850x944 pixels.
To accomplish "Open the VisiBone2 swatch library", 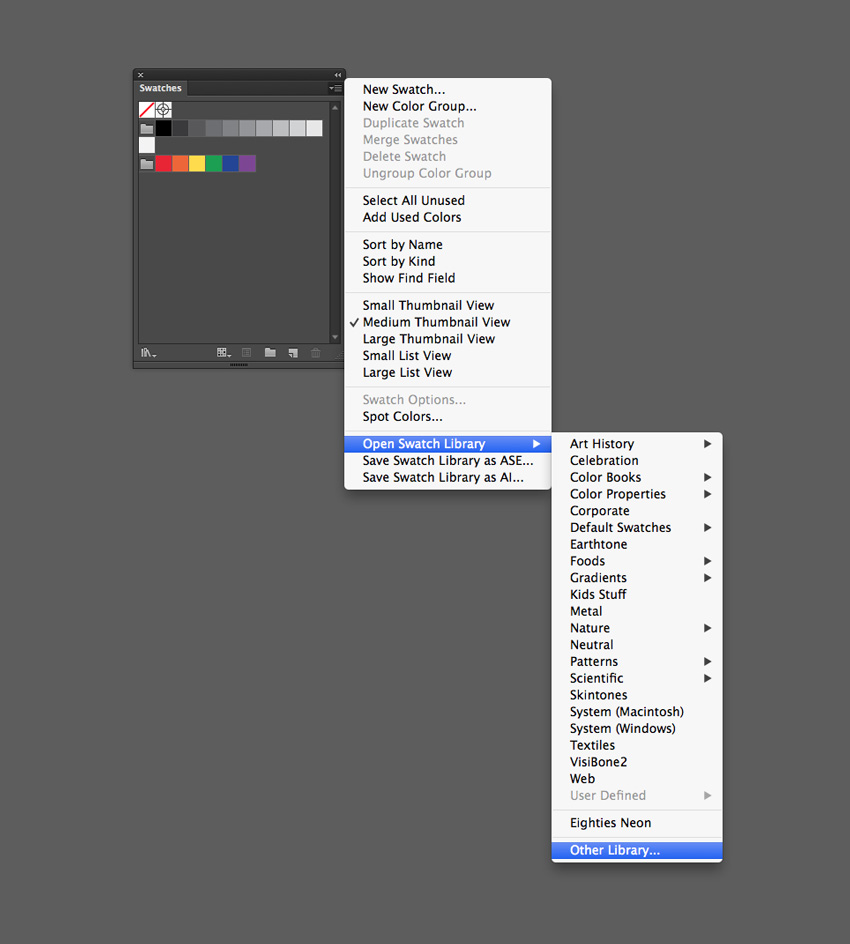I will 637,762.
